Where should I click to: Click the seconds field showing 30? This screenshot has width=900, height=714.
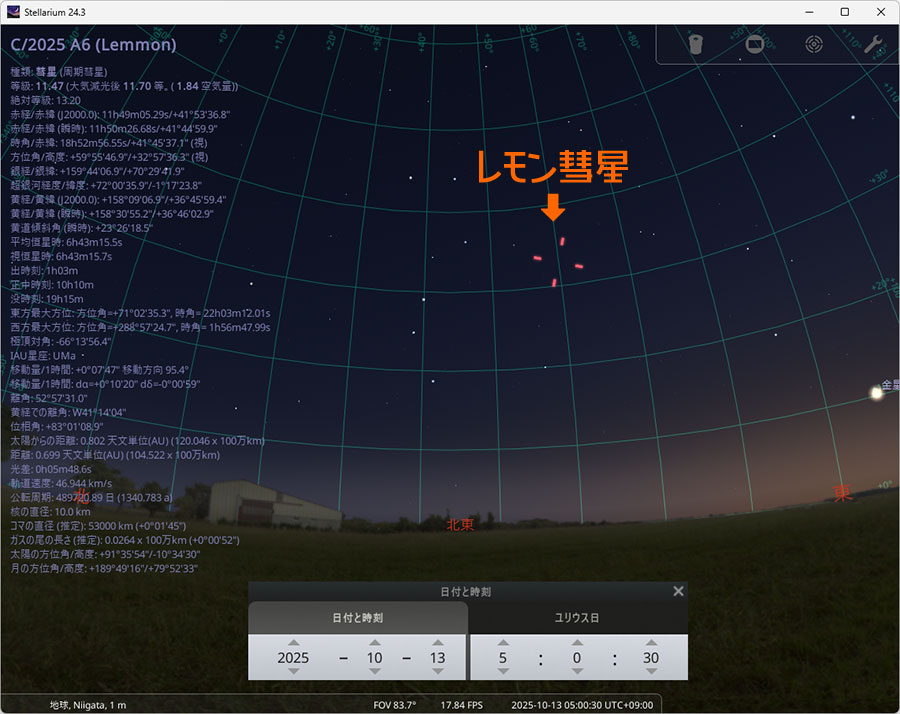(x=652, y=658)
